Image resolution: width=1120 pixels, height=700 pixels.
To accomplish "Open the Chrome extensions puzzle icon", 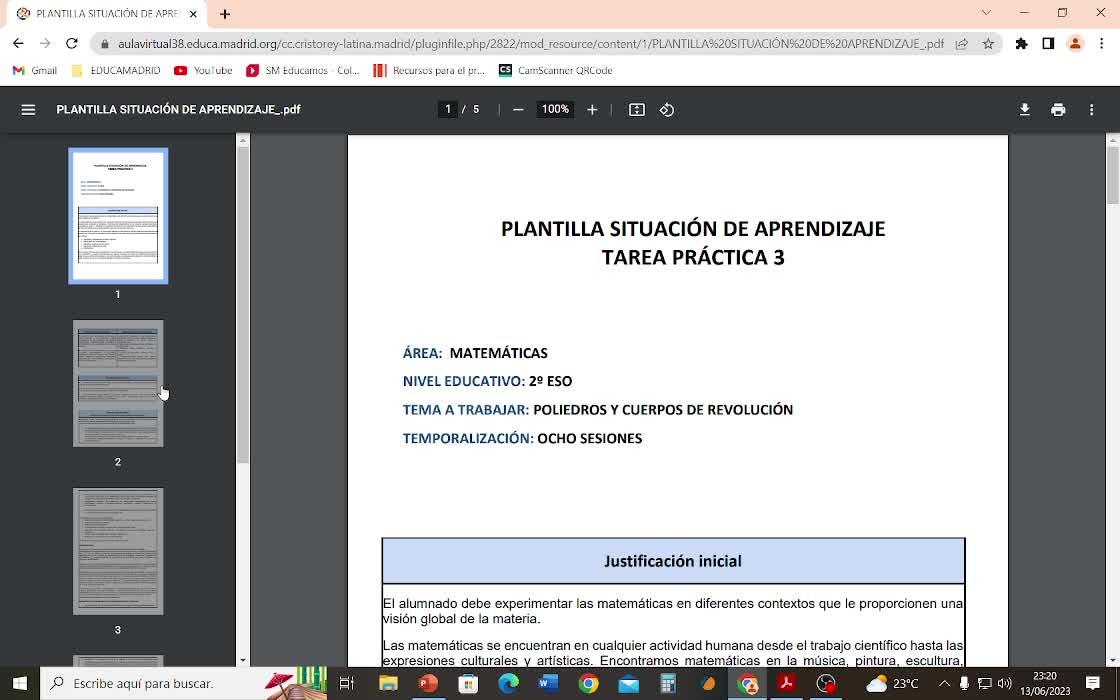I will click(1021, 44).
